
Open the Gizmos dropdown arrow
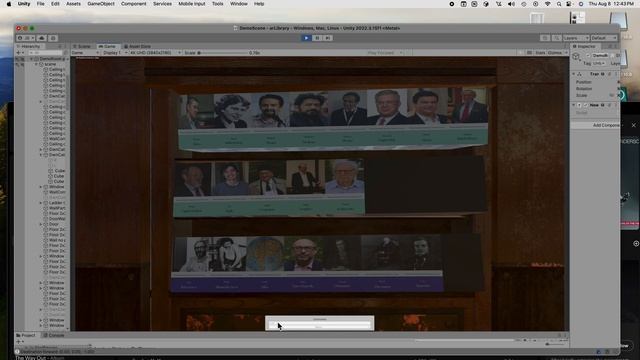pos(565,53)
